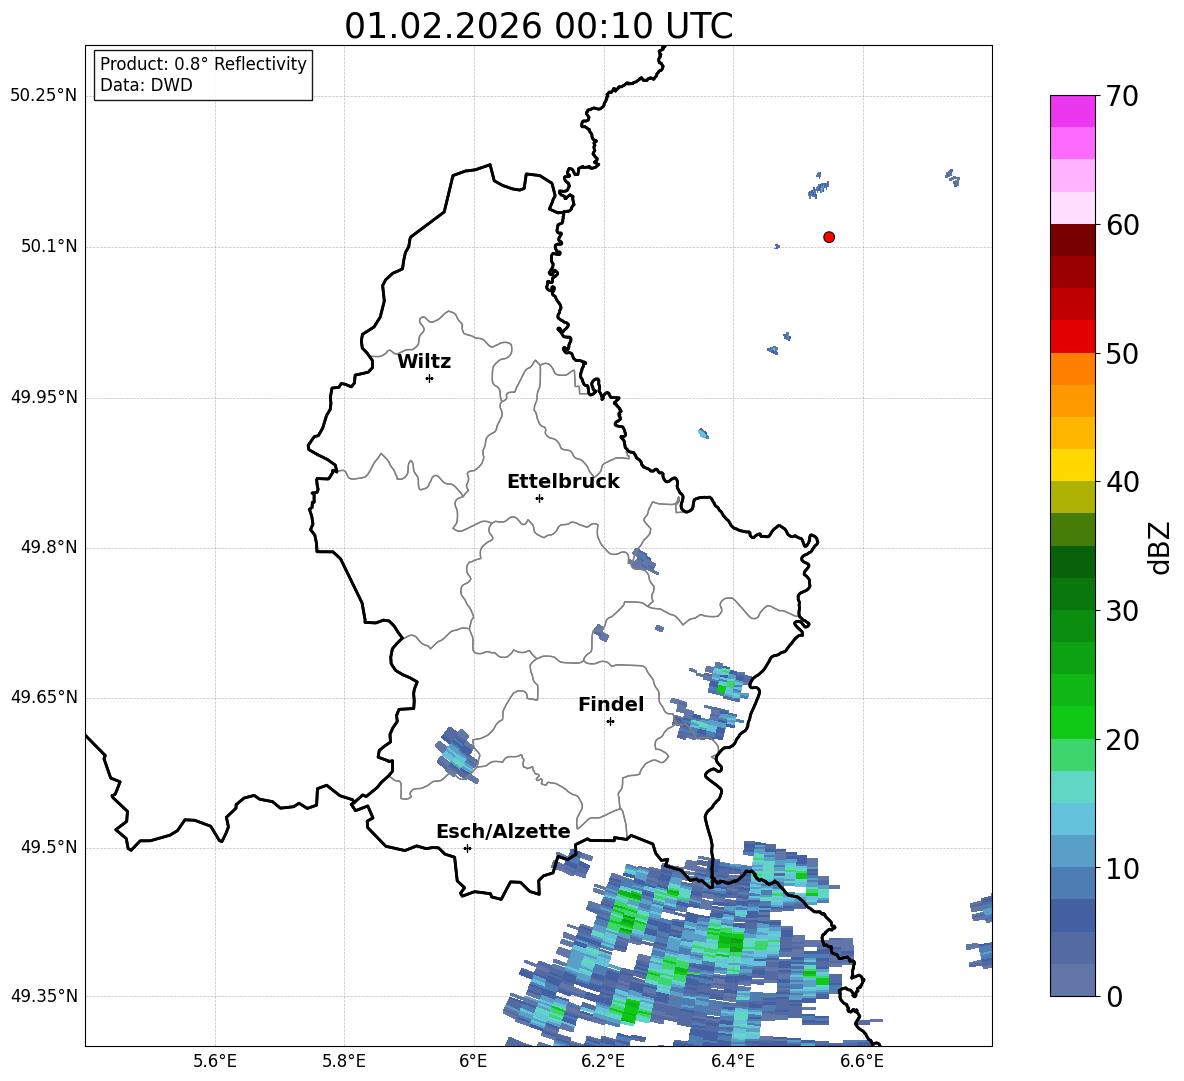Click the red dot marker on the map
Viewport: 1184px width, 1081px height.
coord(828,237)
